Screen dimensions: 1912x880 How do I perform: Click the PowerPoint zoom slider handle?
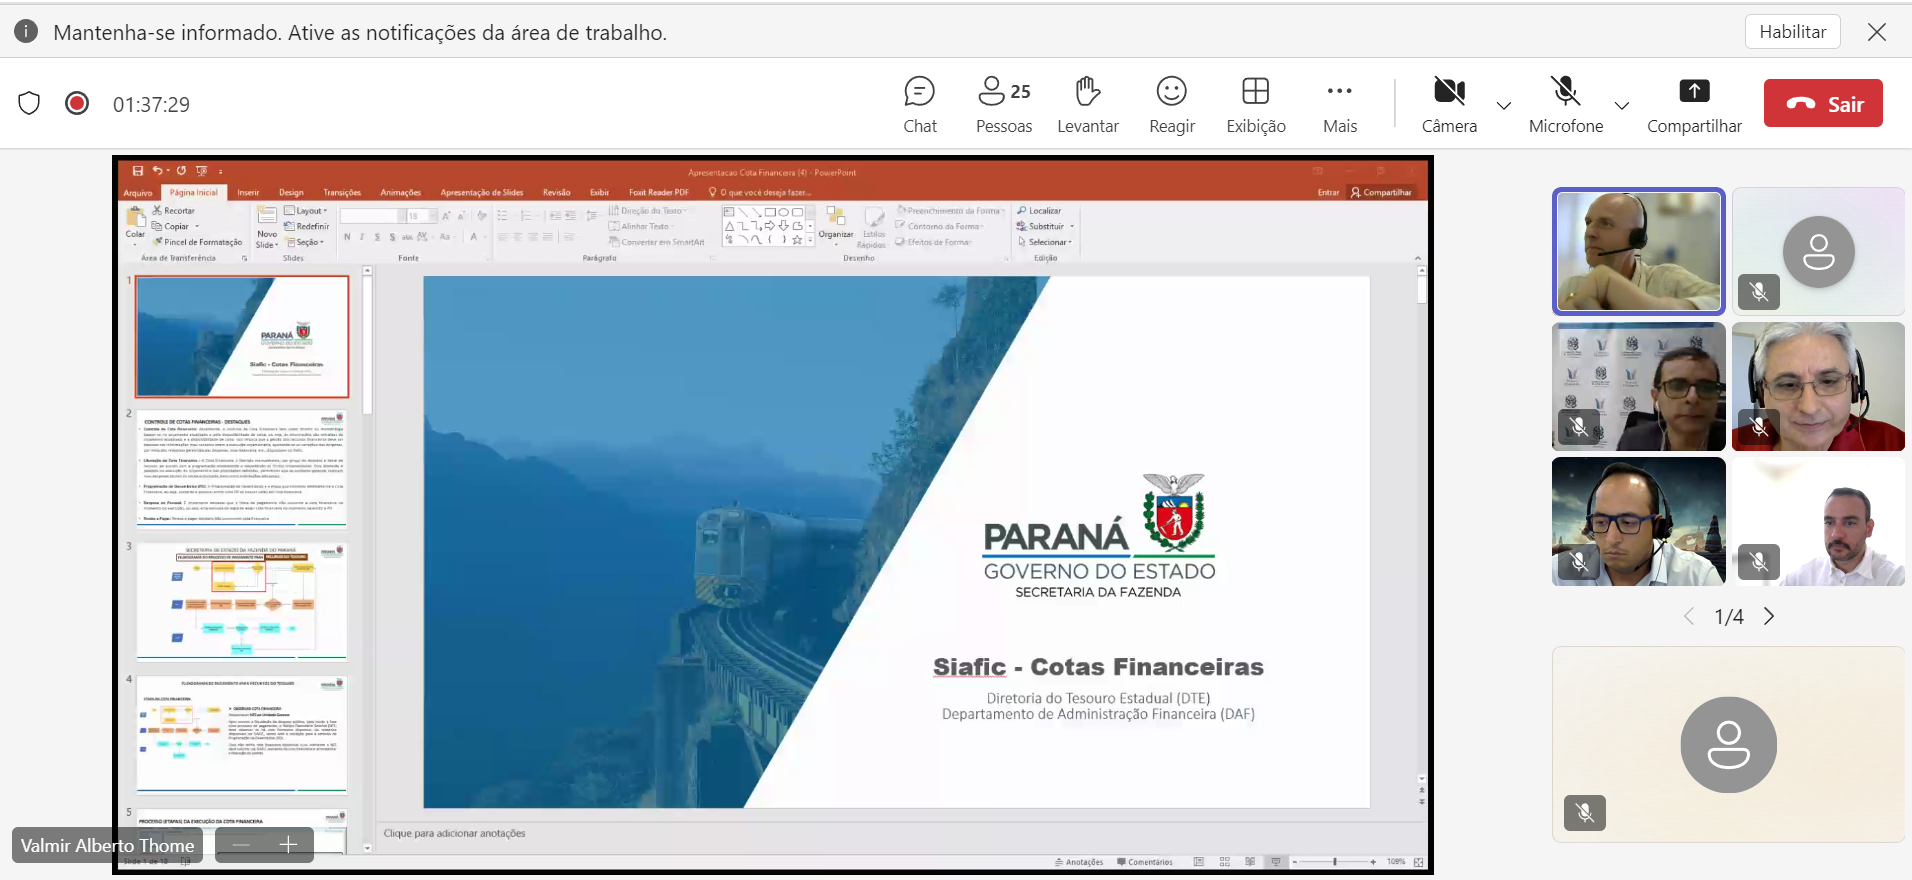click(x=1335, y=862)
